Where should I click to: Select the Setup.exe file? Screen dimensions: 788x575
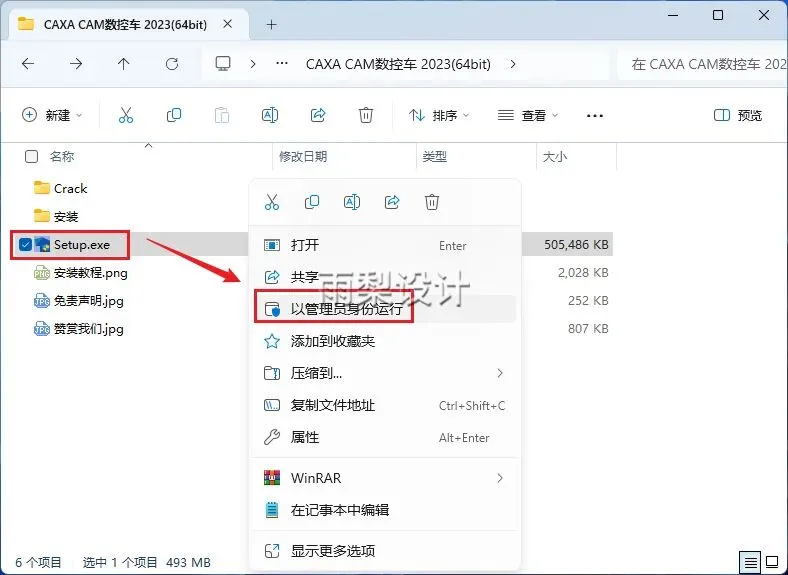(72, 245)
